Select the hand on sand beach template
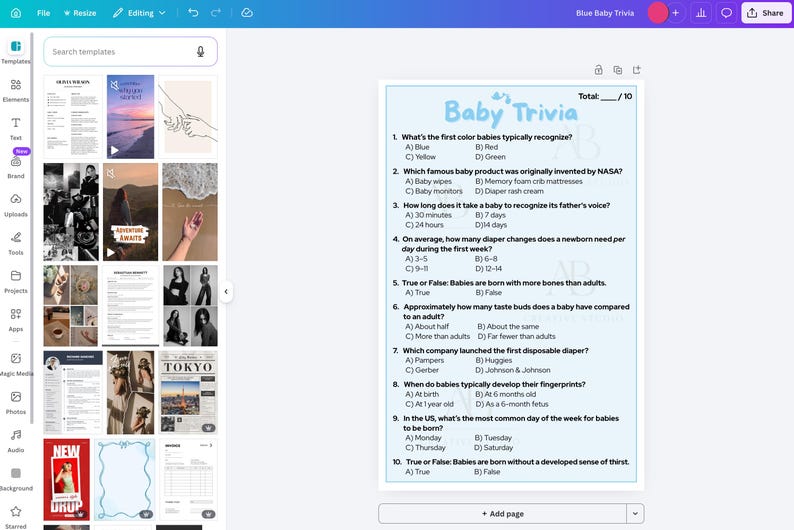This screenshot has width=794, height=530. (x=190, y=212)
